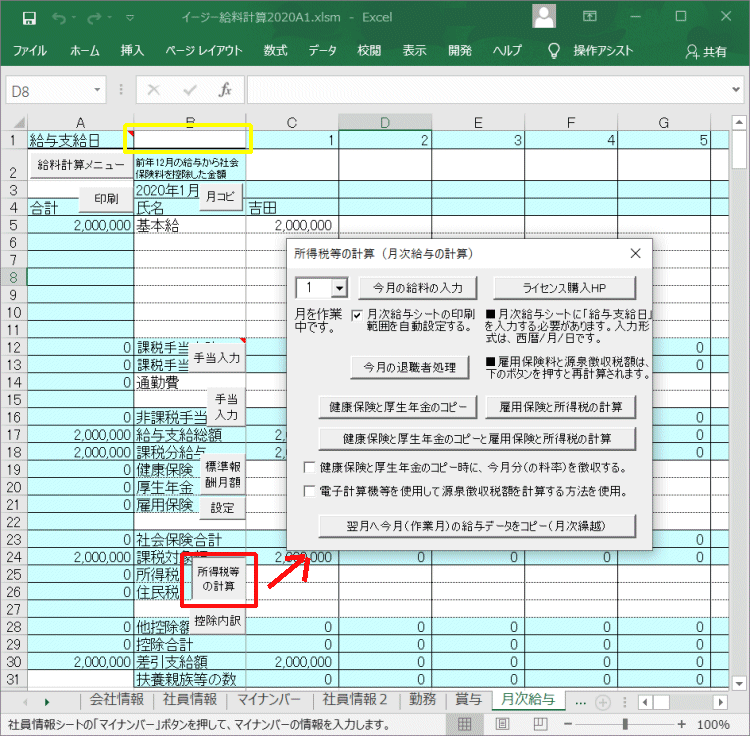750x736 pixels.
Task: Toggle 月次給与シートの印刷範囲 auto-set checkbox
Action: [x=358, y=315]
